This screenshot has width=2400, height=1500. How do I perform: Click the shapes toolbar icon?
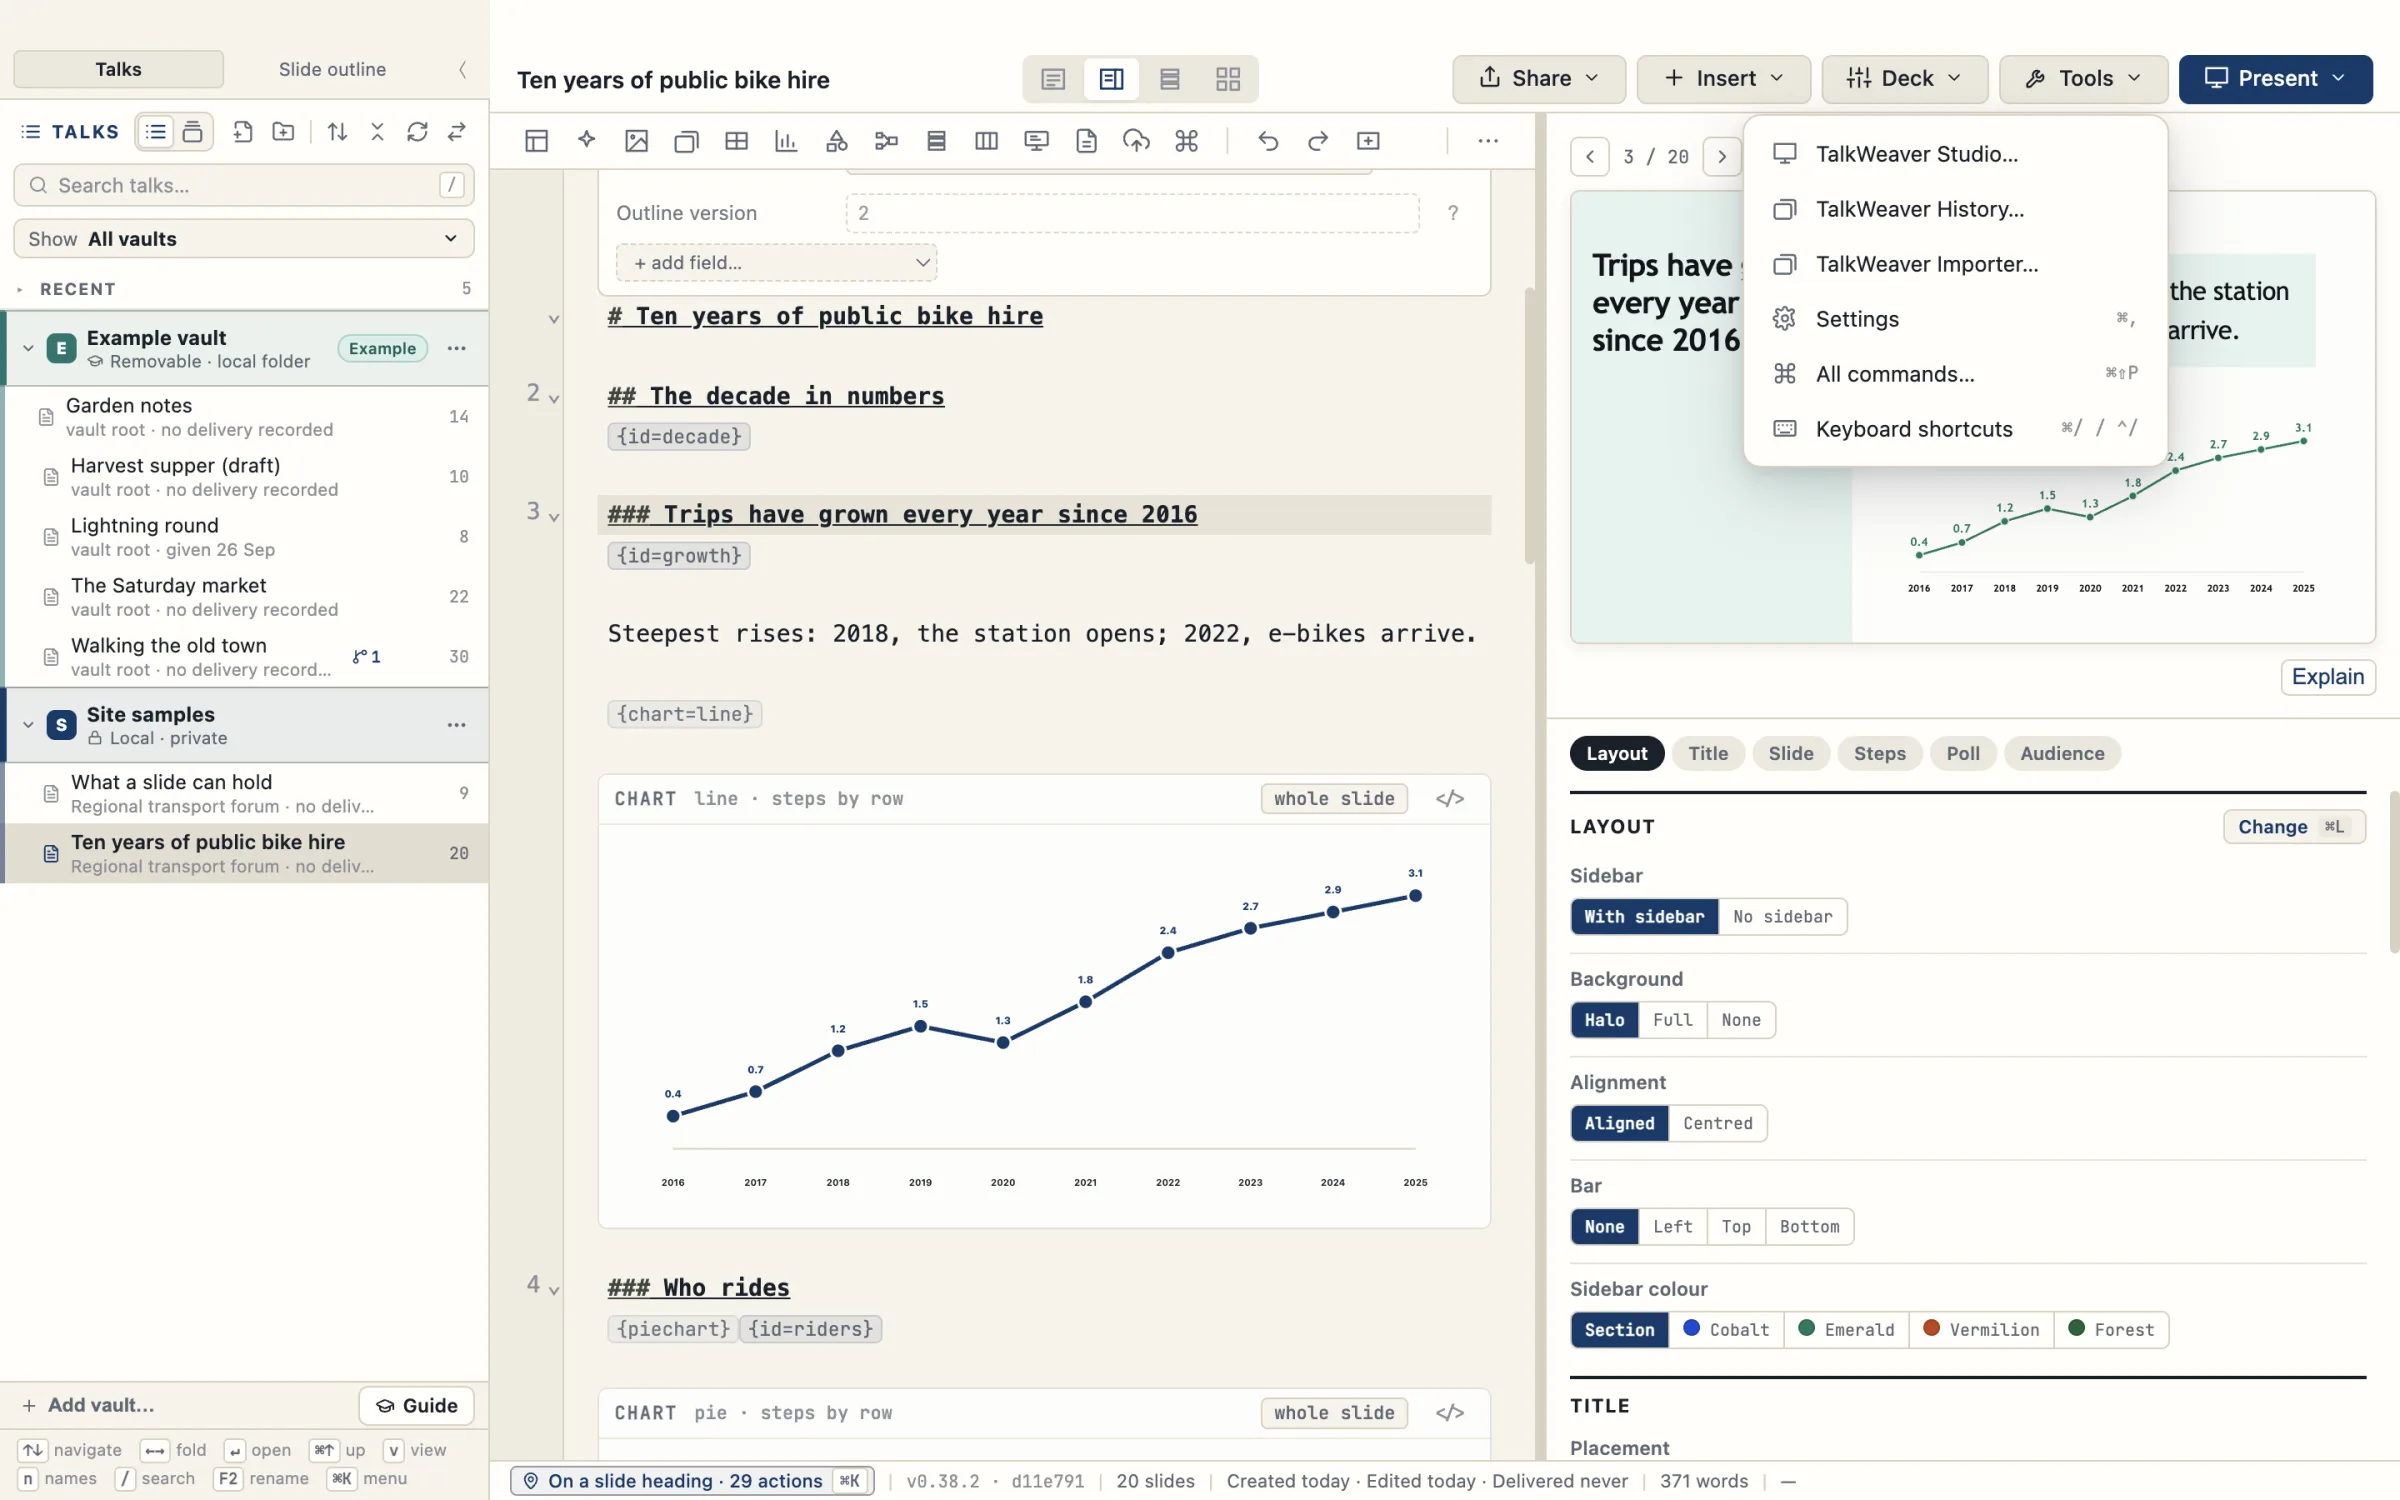pos(837,141)
